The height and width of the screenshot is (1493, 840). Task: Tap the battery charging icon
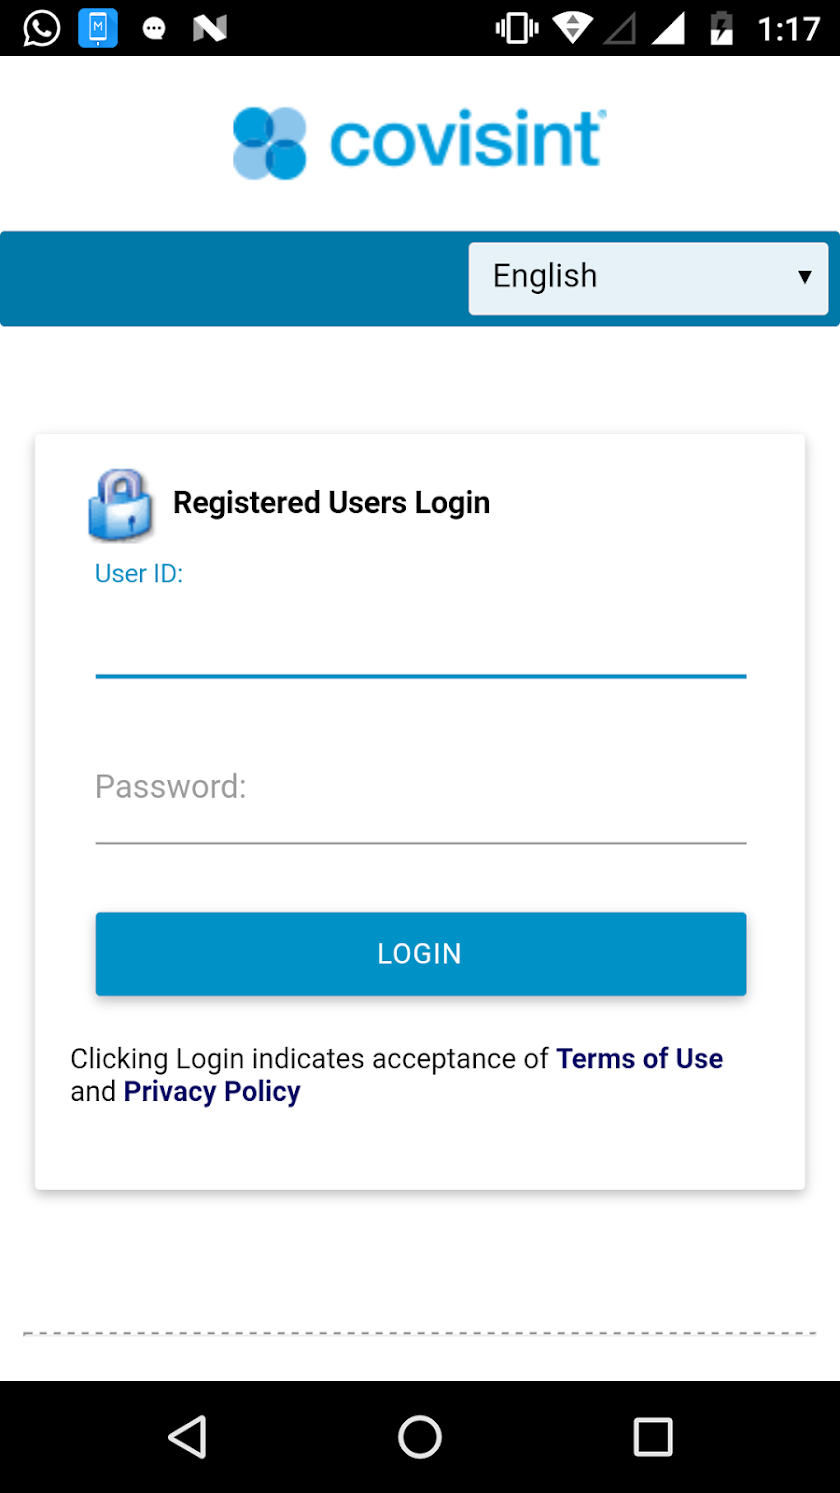[721, 28]
